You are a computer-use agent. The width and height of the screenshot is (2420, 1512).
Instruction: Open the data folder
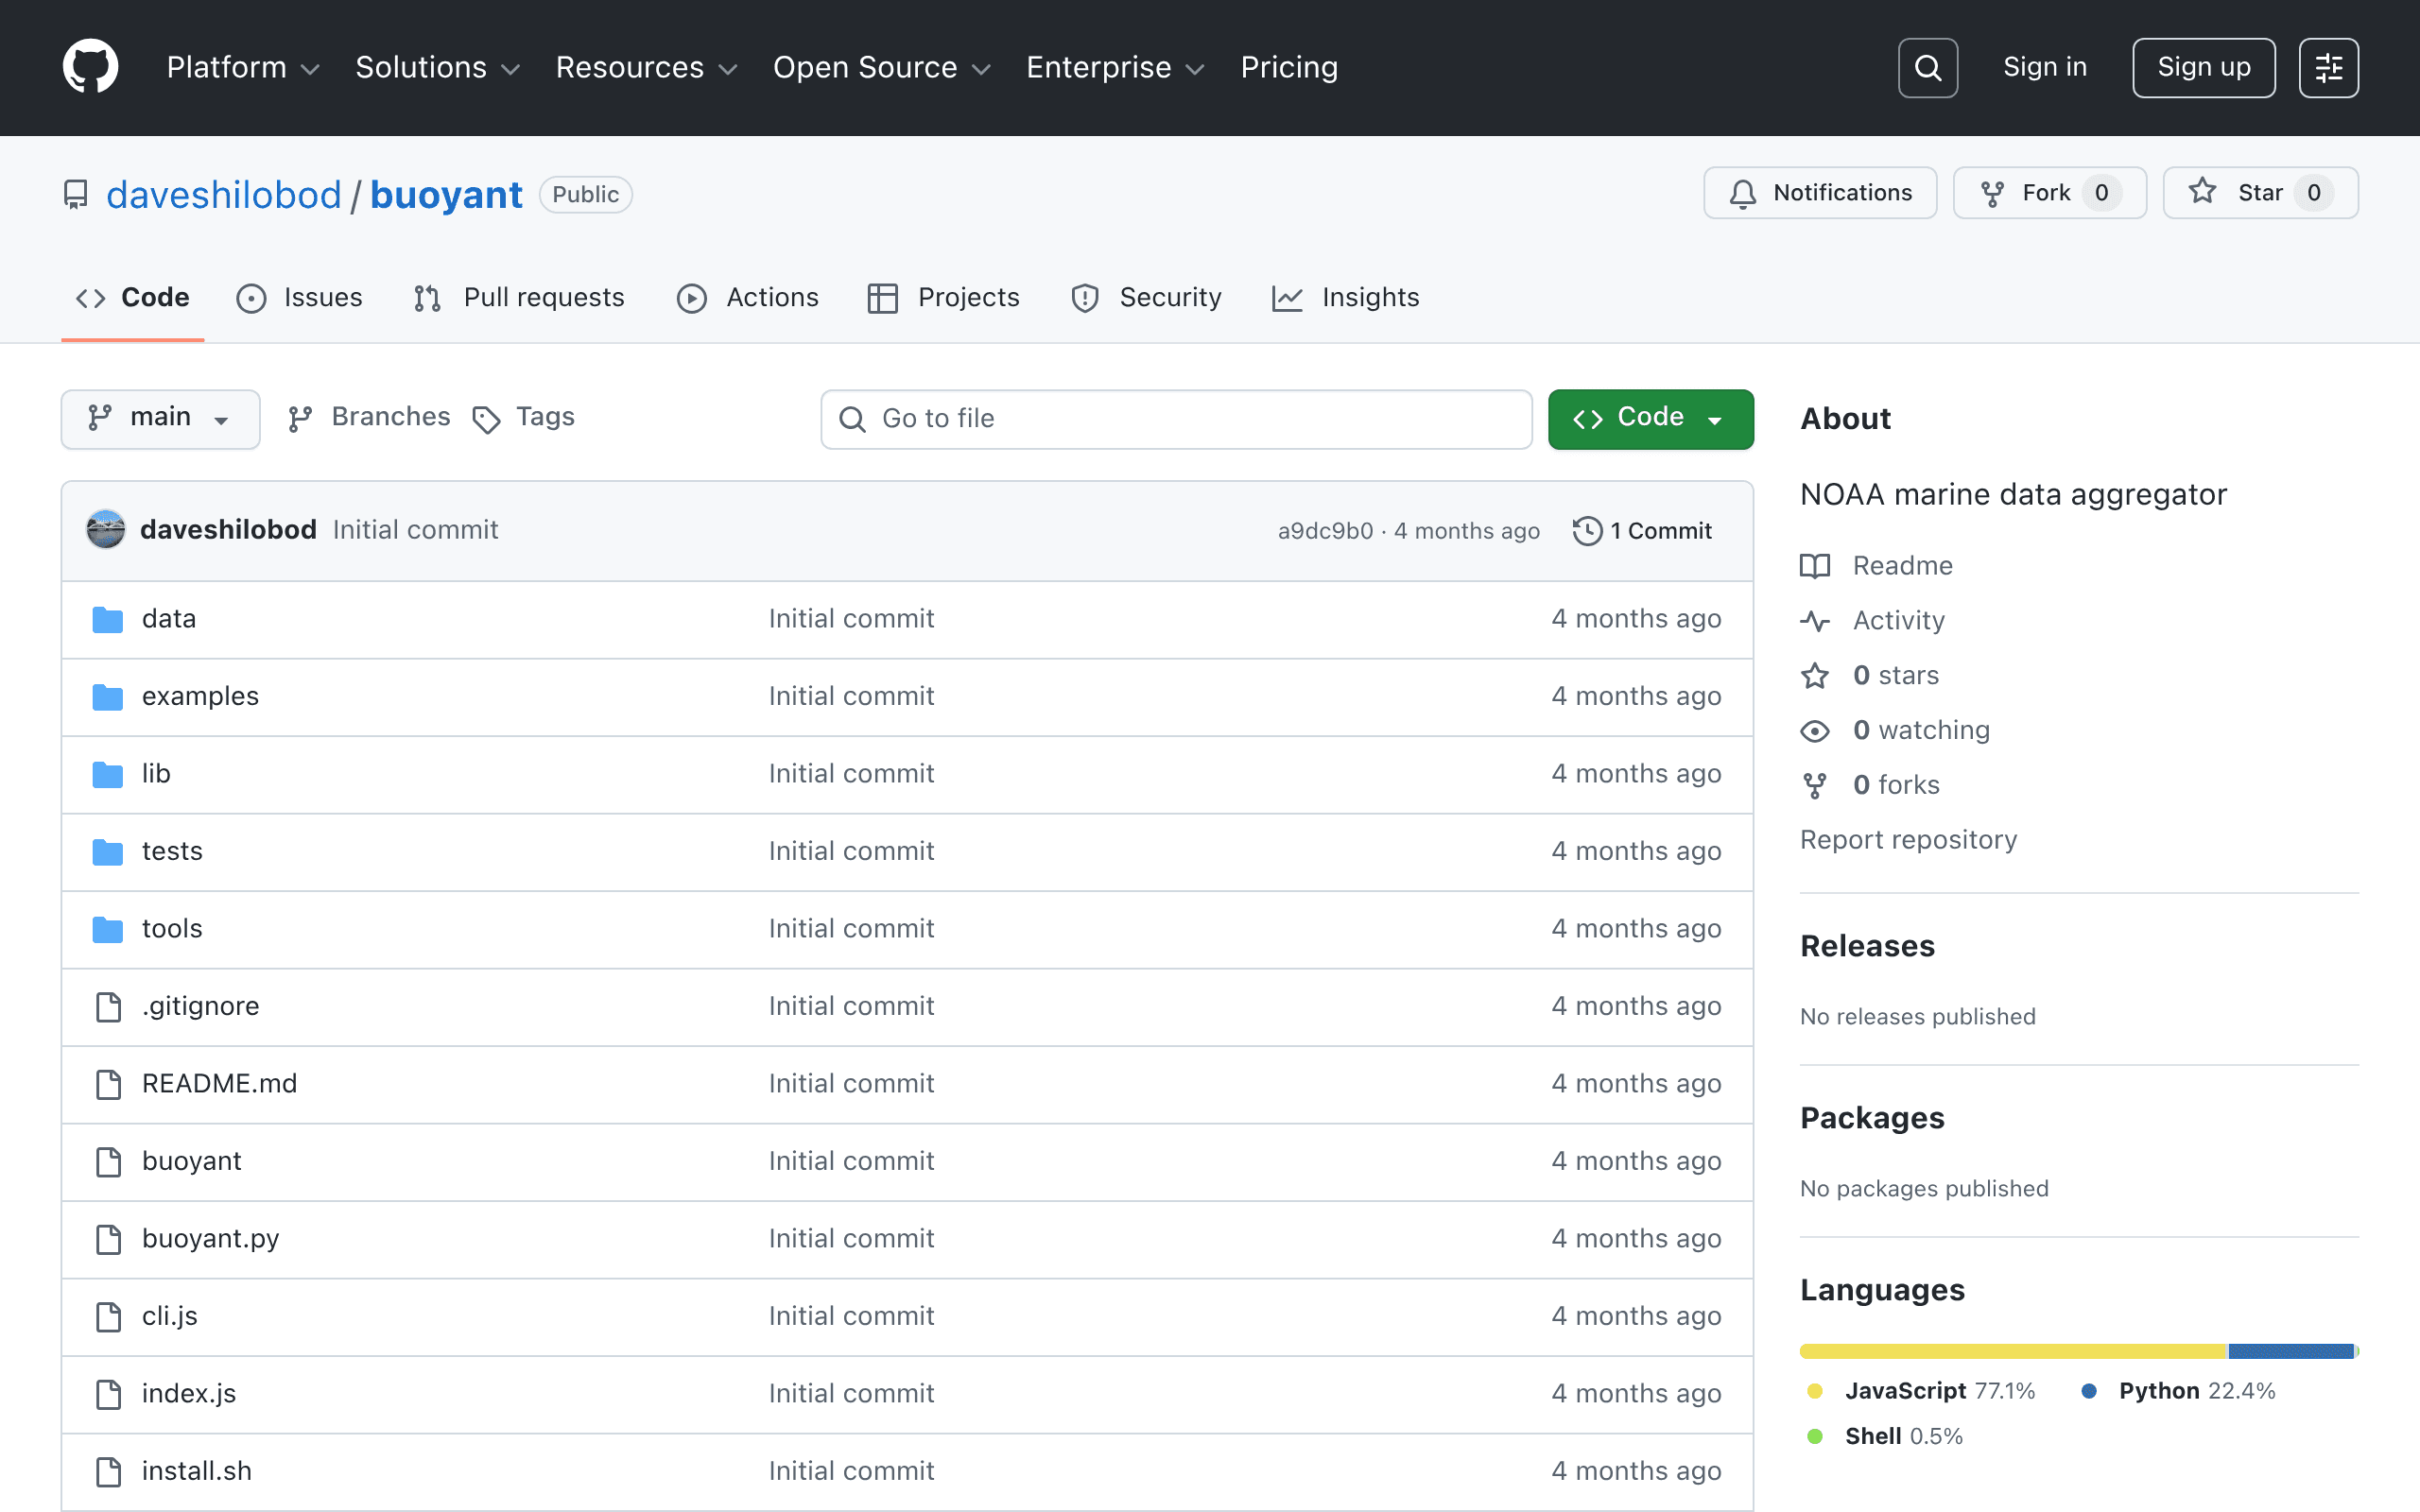[x=169, y=619]
